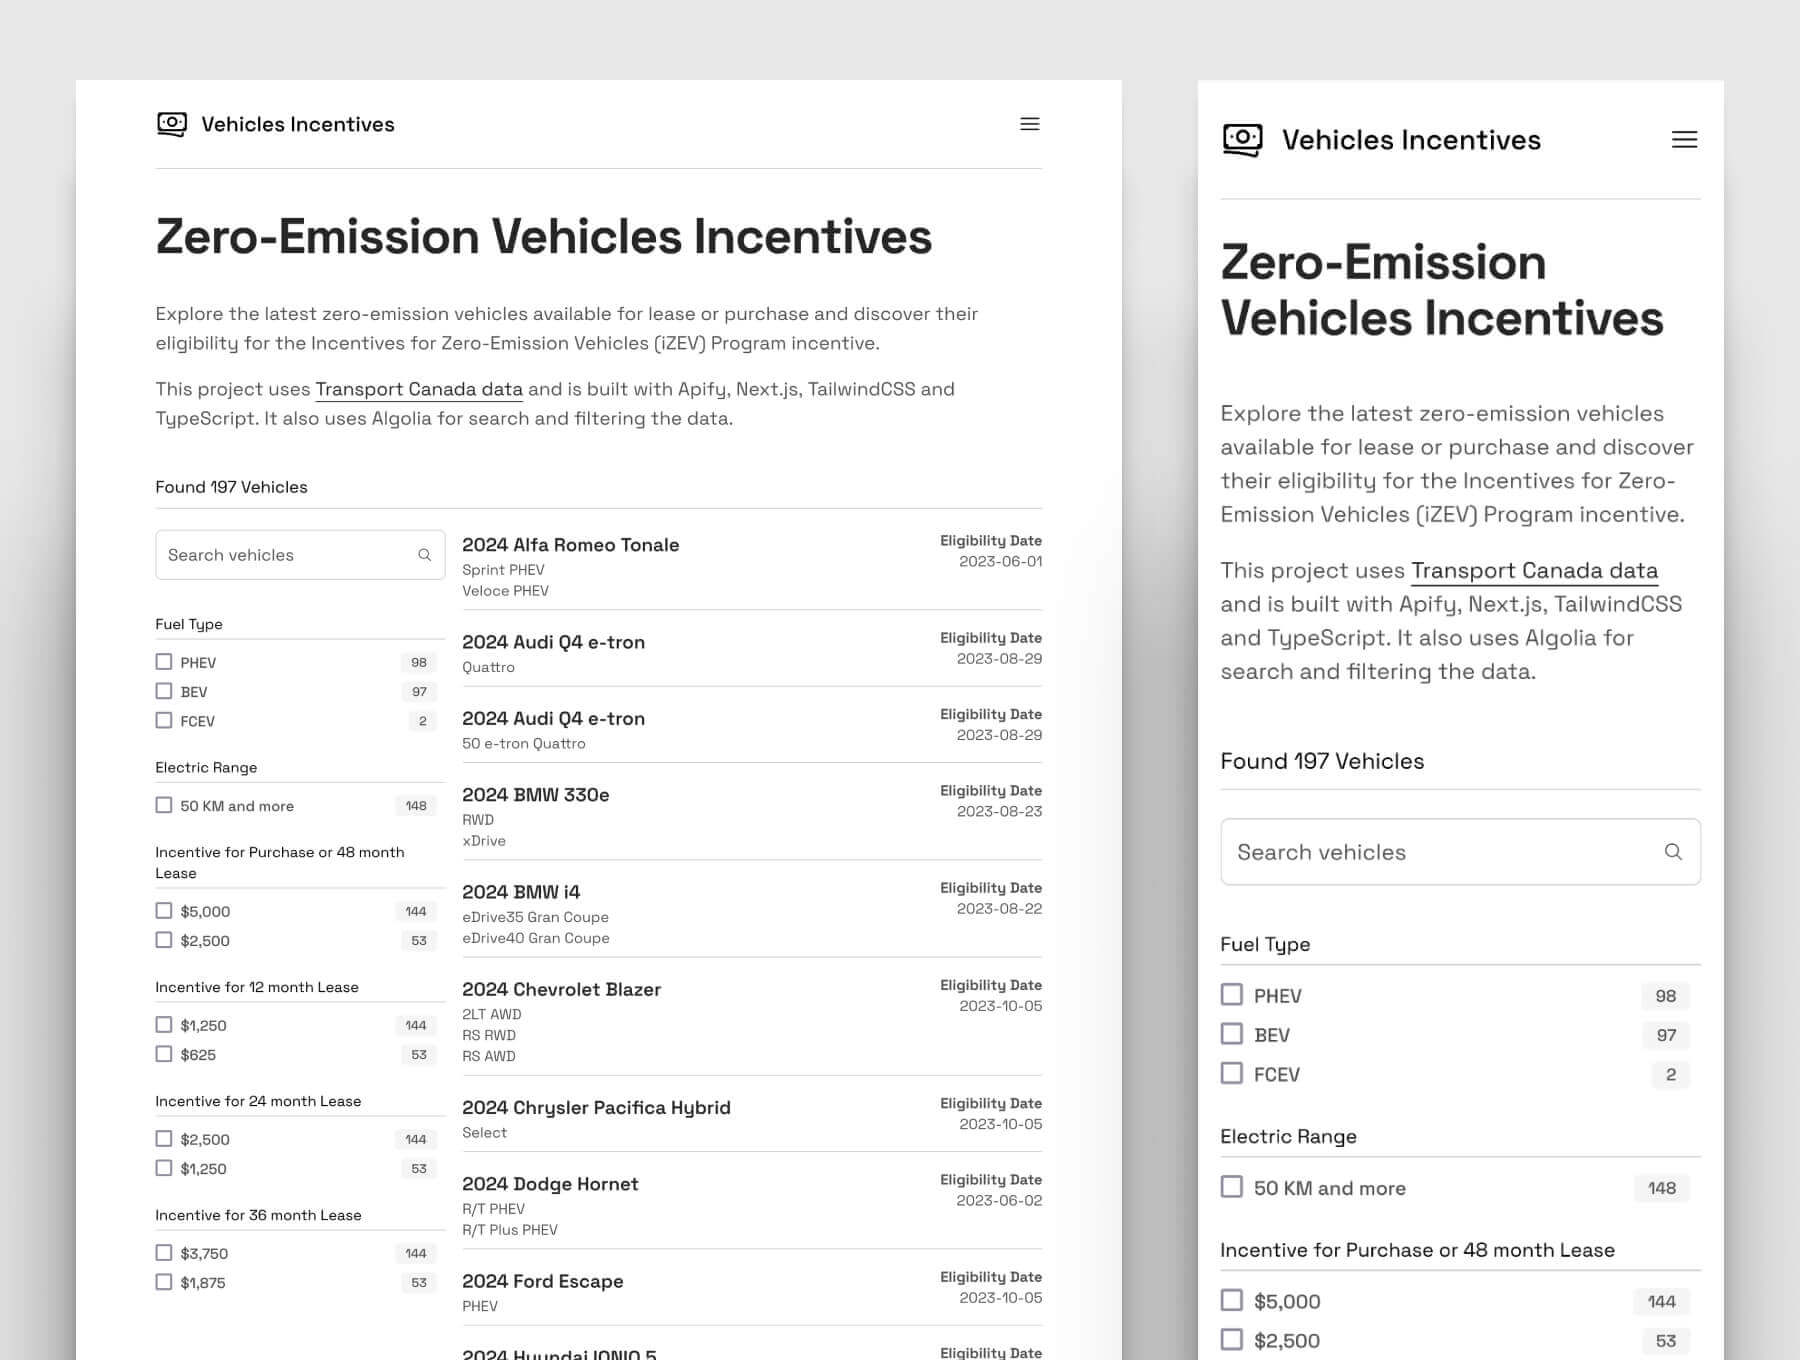1800x1360 pixels.
Task: Check BEV fuel type in desktop view
Action: (x=164, y=691)
